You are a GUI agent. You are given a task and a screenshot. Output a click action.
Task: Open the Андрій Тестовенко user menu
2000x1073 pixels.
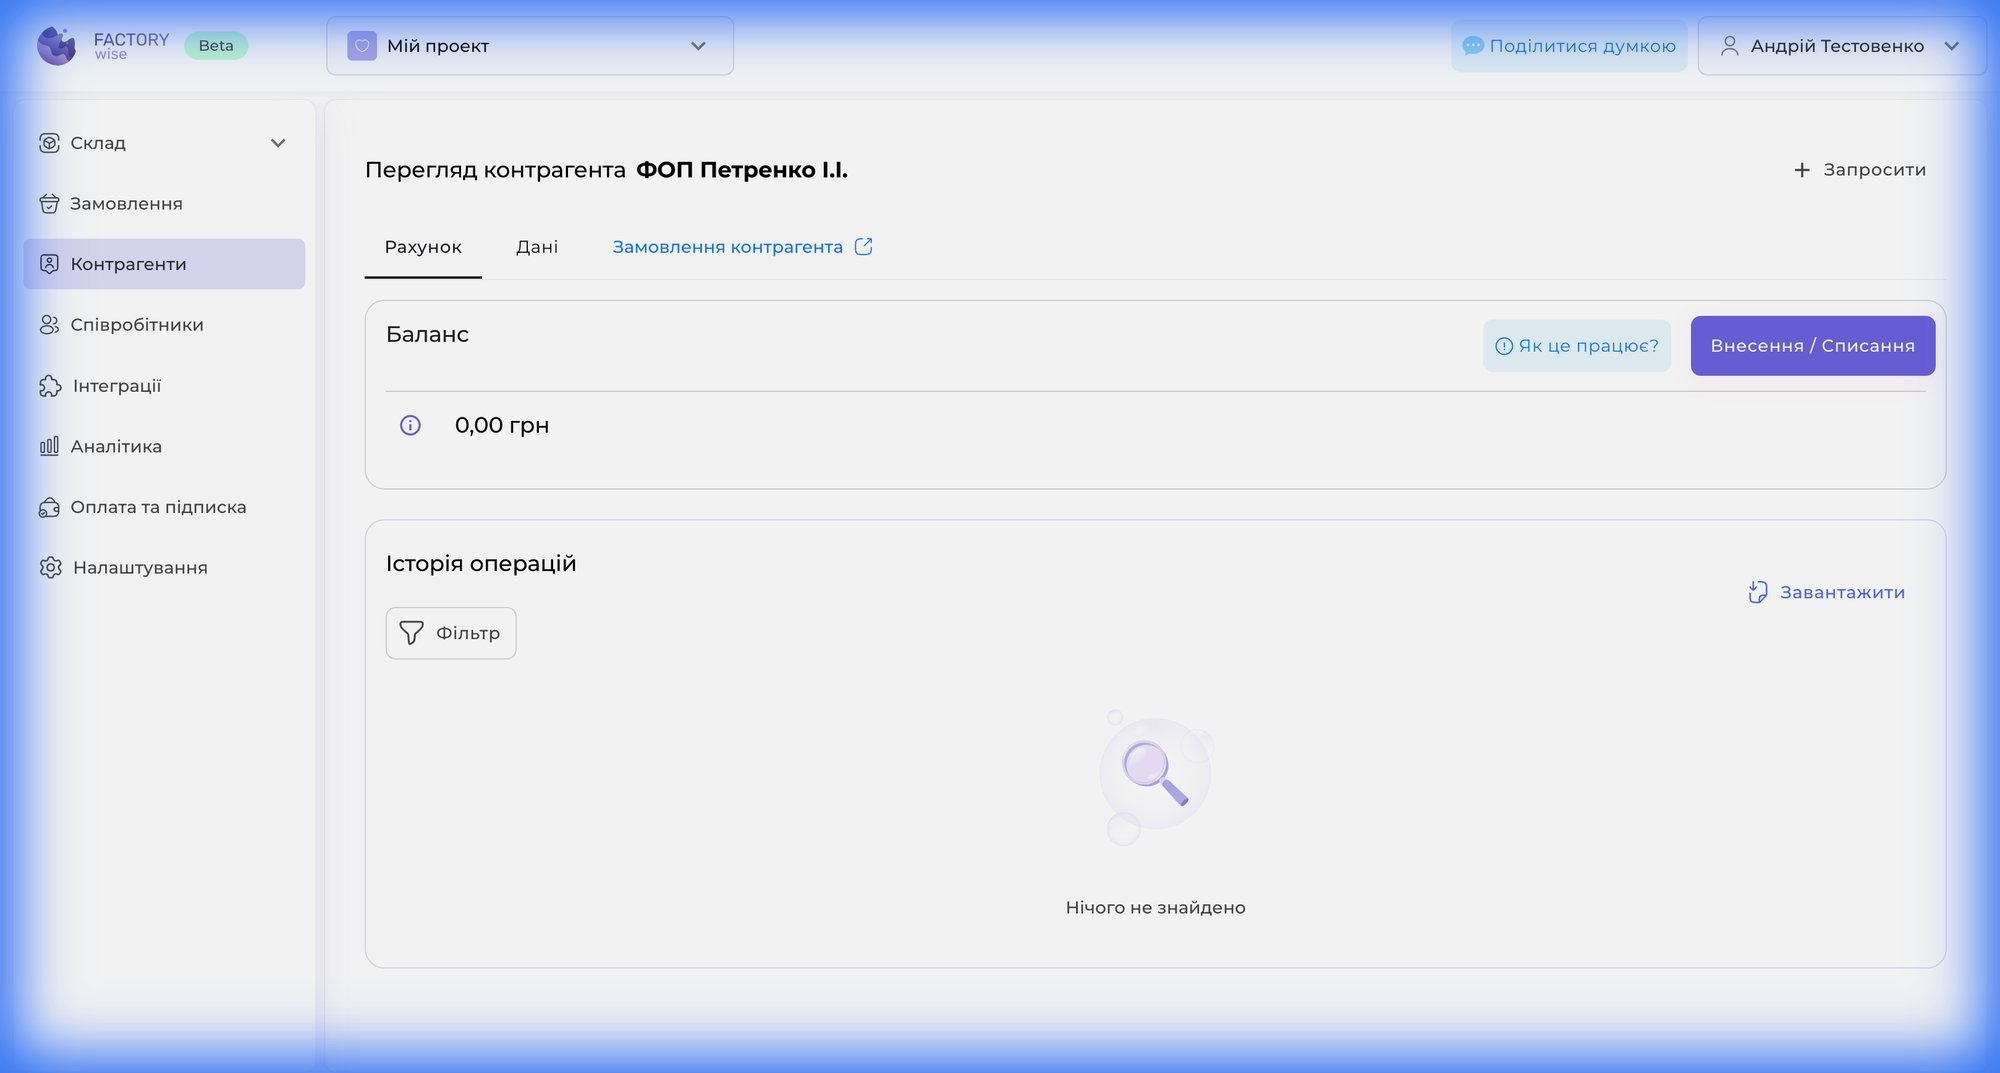click(x=1840, y=46)
